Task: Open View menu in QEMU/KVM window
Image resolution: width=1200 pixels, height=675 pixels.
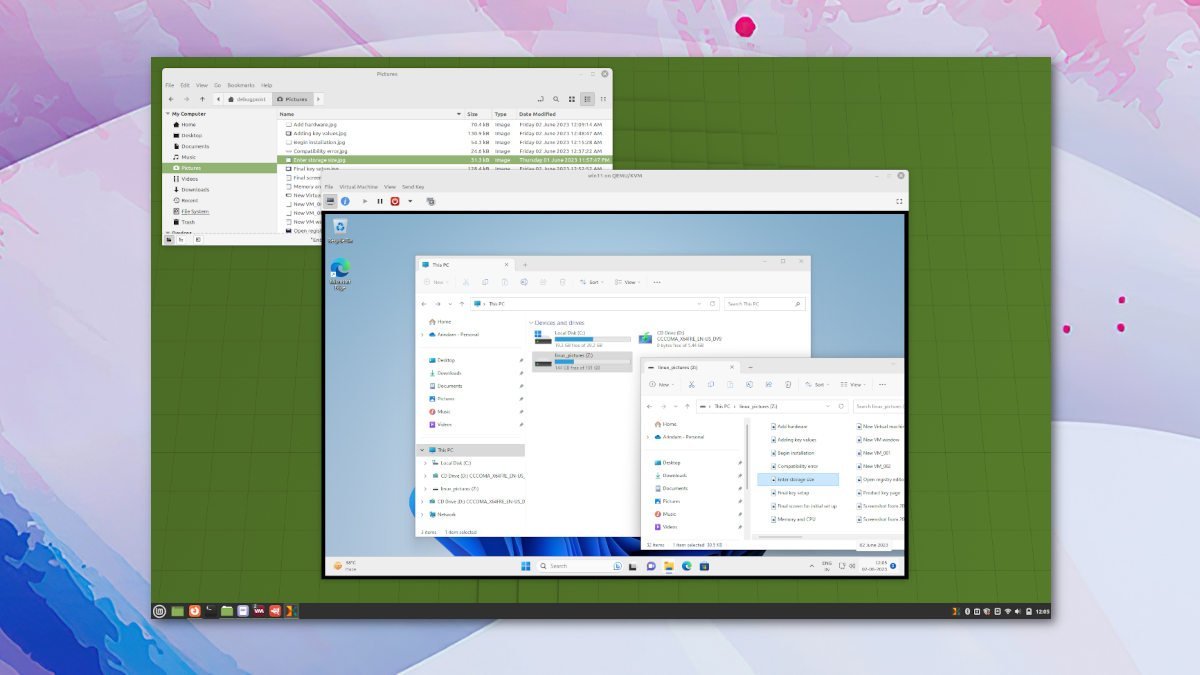Action: click(x=390, y=187)
